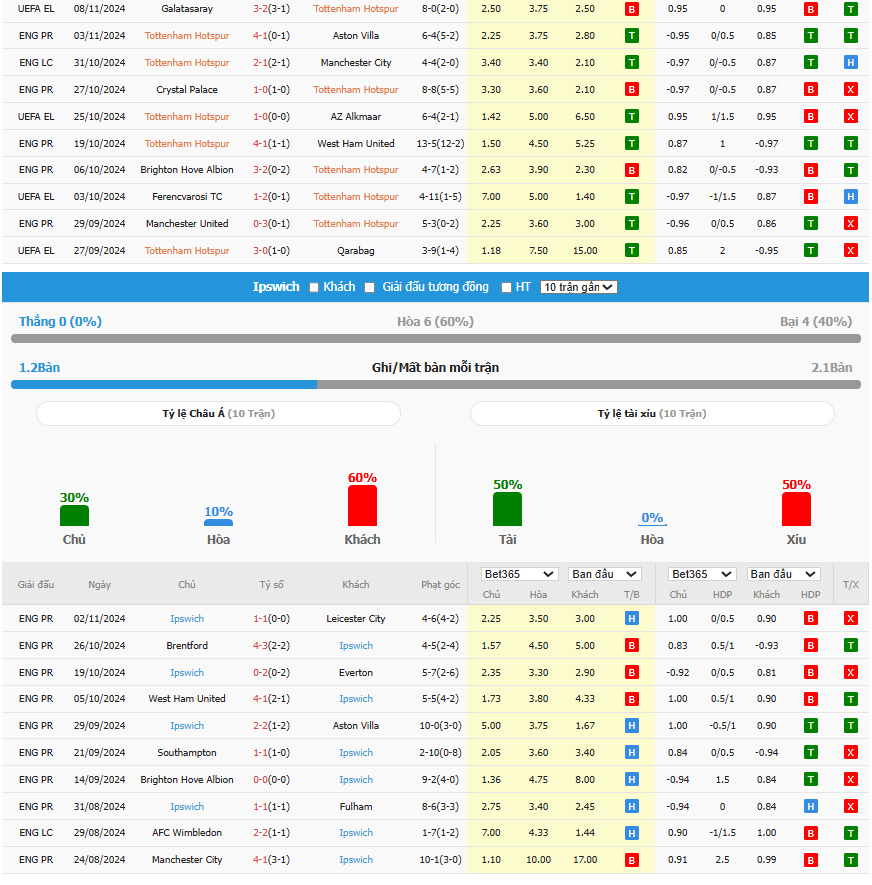Click the red 60% Khách chart bar

pyautogui.click(x=362, y=506)
